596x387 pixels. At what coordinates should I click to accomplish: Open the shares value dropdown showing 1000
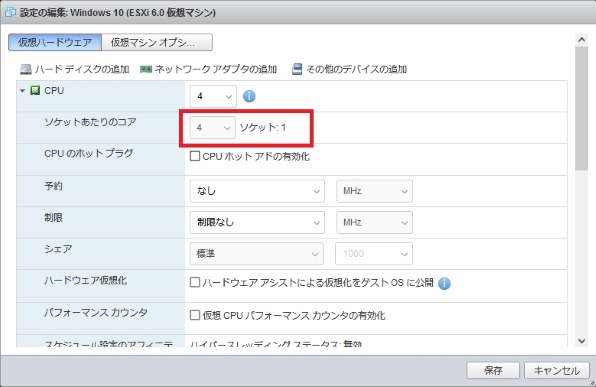374,254
